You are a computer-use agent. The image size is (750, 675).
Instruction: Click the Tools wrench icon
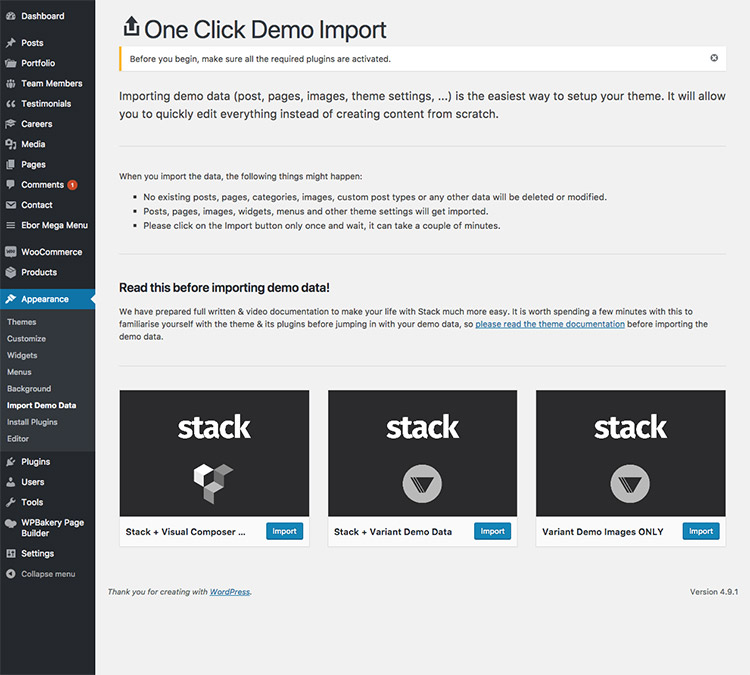10,502
